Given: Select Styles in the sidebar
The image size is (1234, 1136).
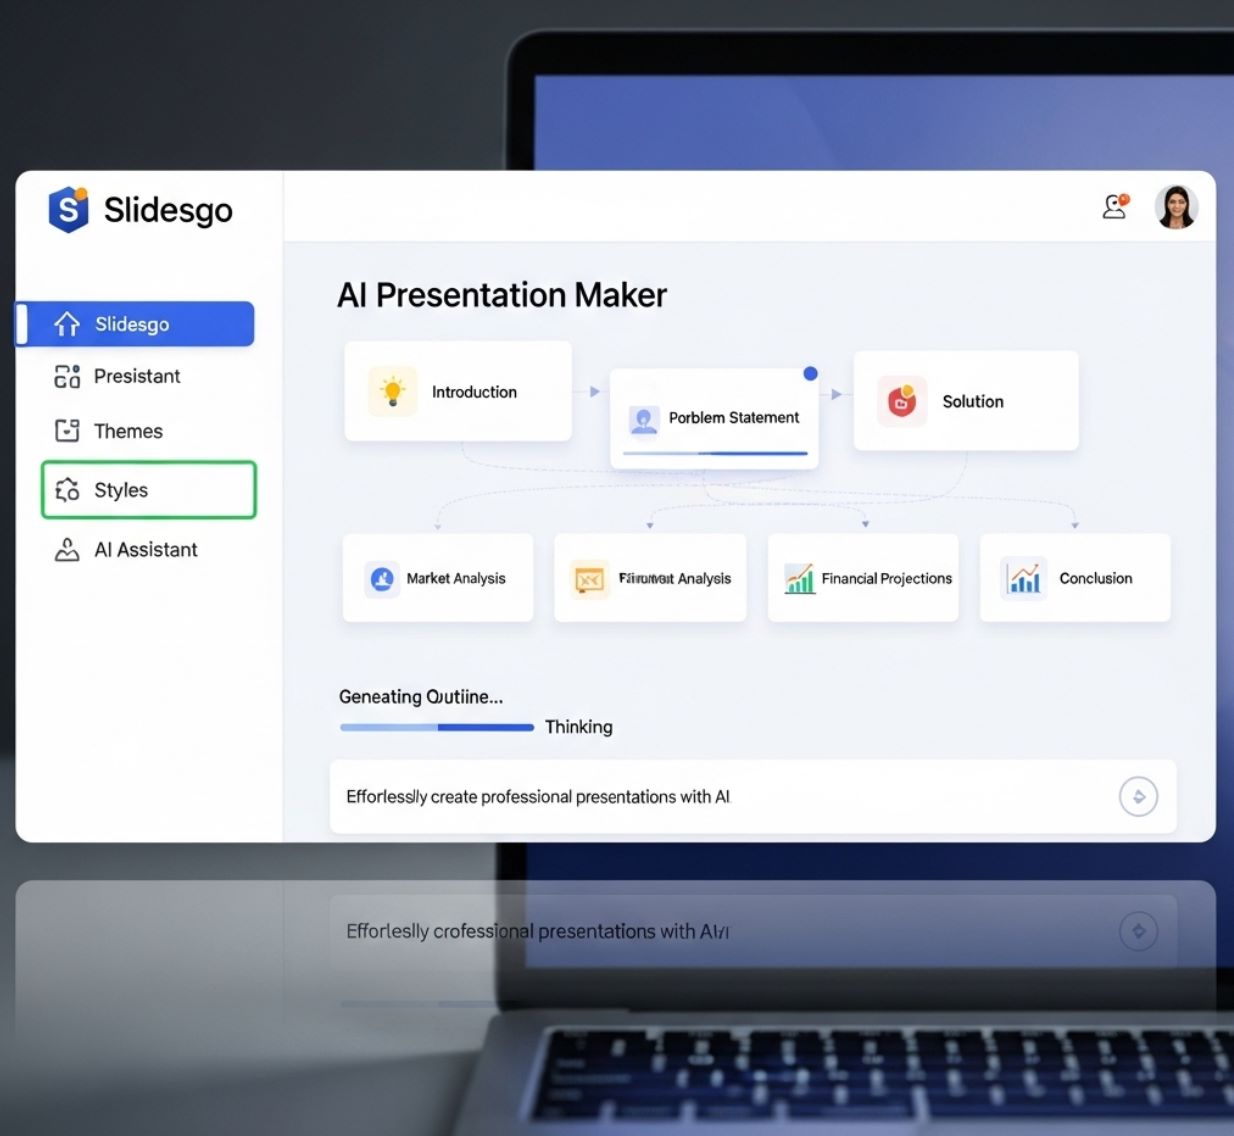Looking at the screenshot, I should pyautogui.click(x=149, y=490).
